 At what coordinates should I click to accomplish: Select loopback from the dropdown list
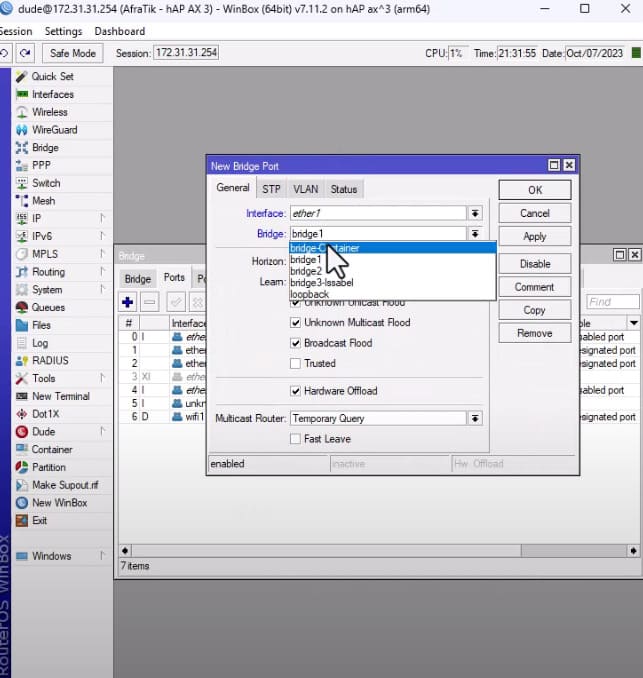coord(392,294)
